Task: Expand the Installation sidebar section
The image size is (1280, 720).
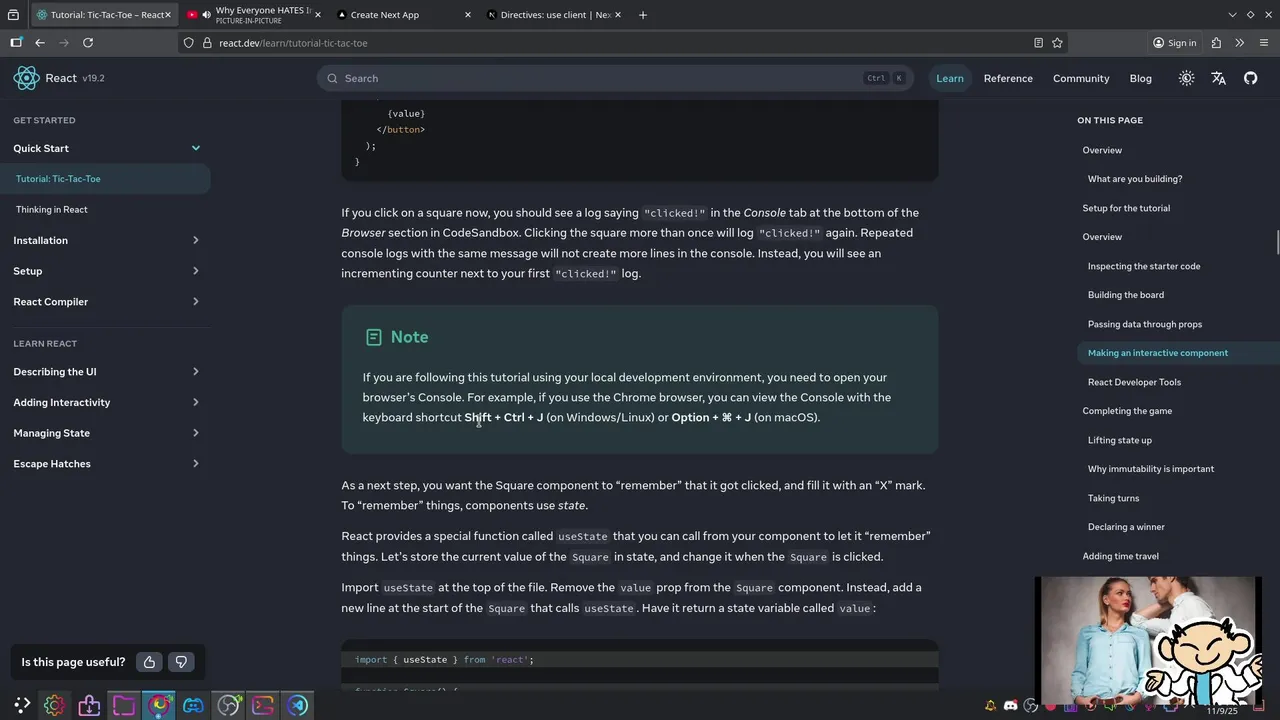Action: tap(195, 240)
